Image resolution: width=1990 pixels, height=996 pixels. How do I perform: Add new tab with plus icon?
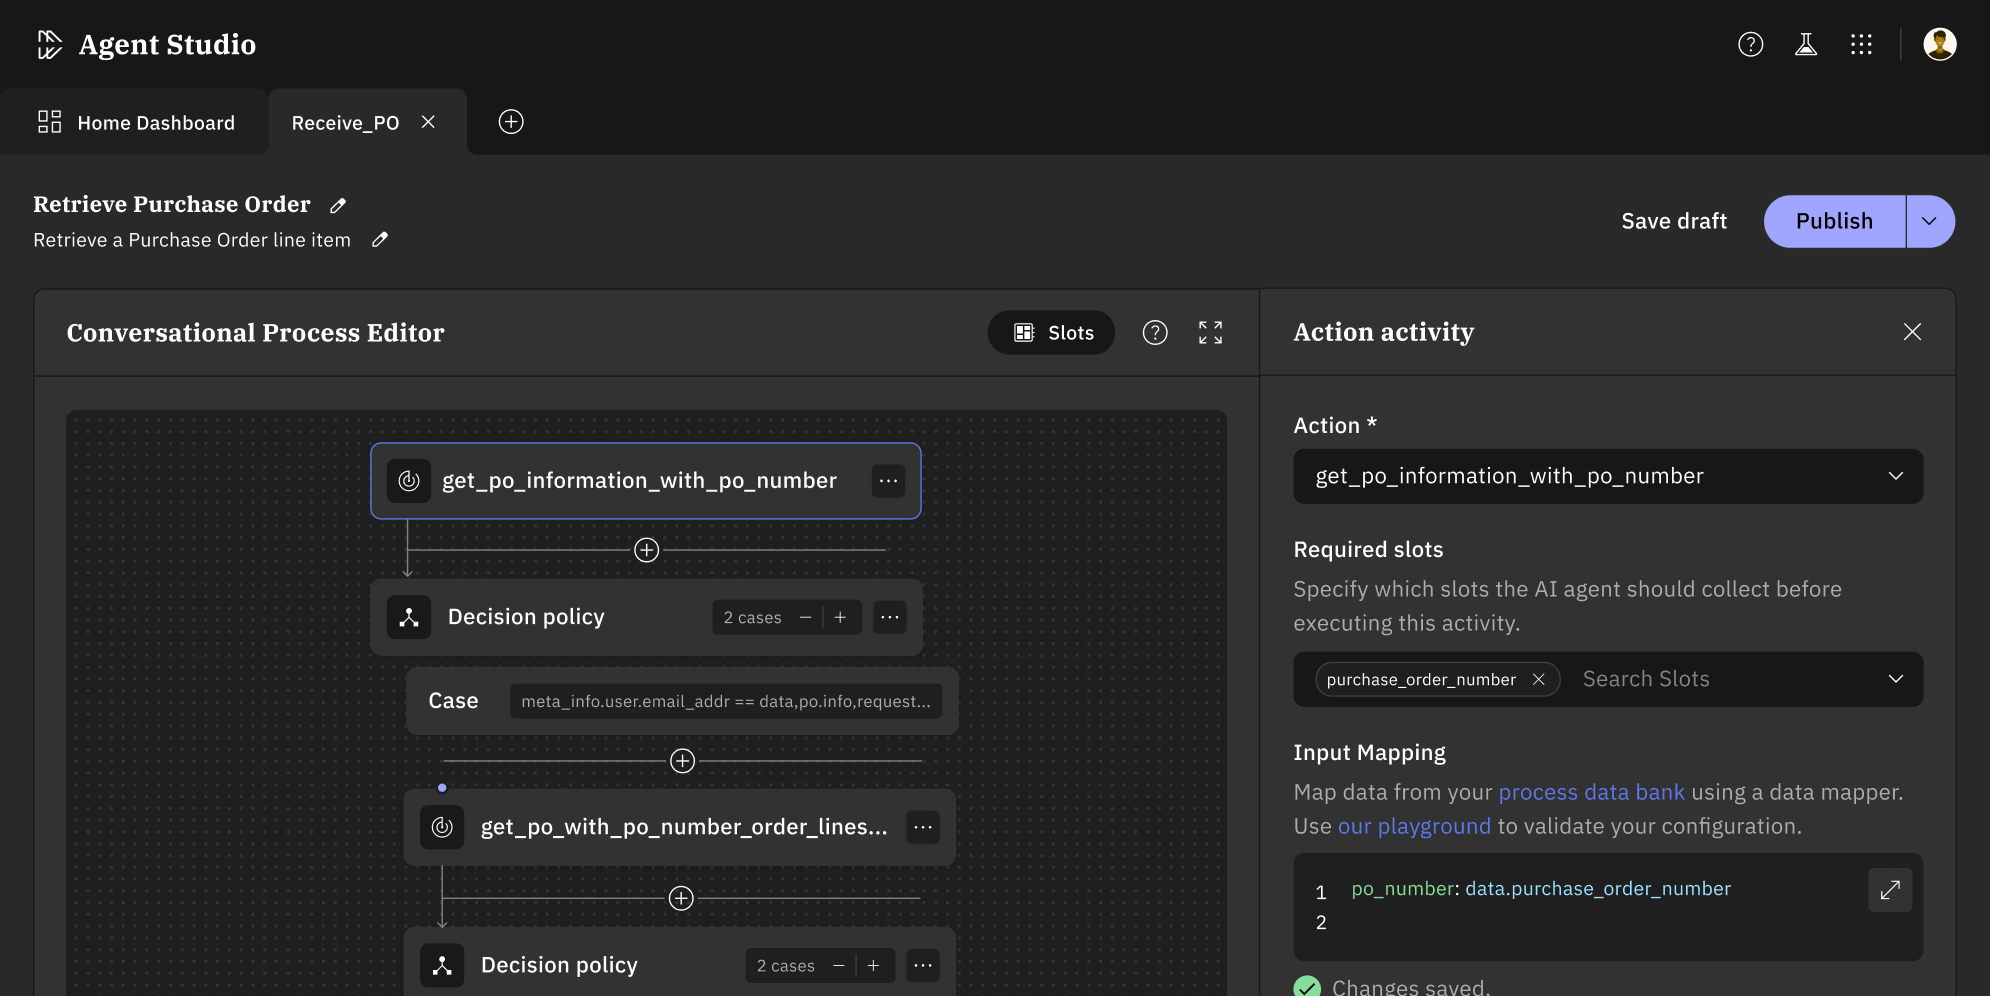(511, 122)
